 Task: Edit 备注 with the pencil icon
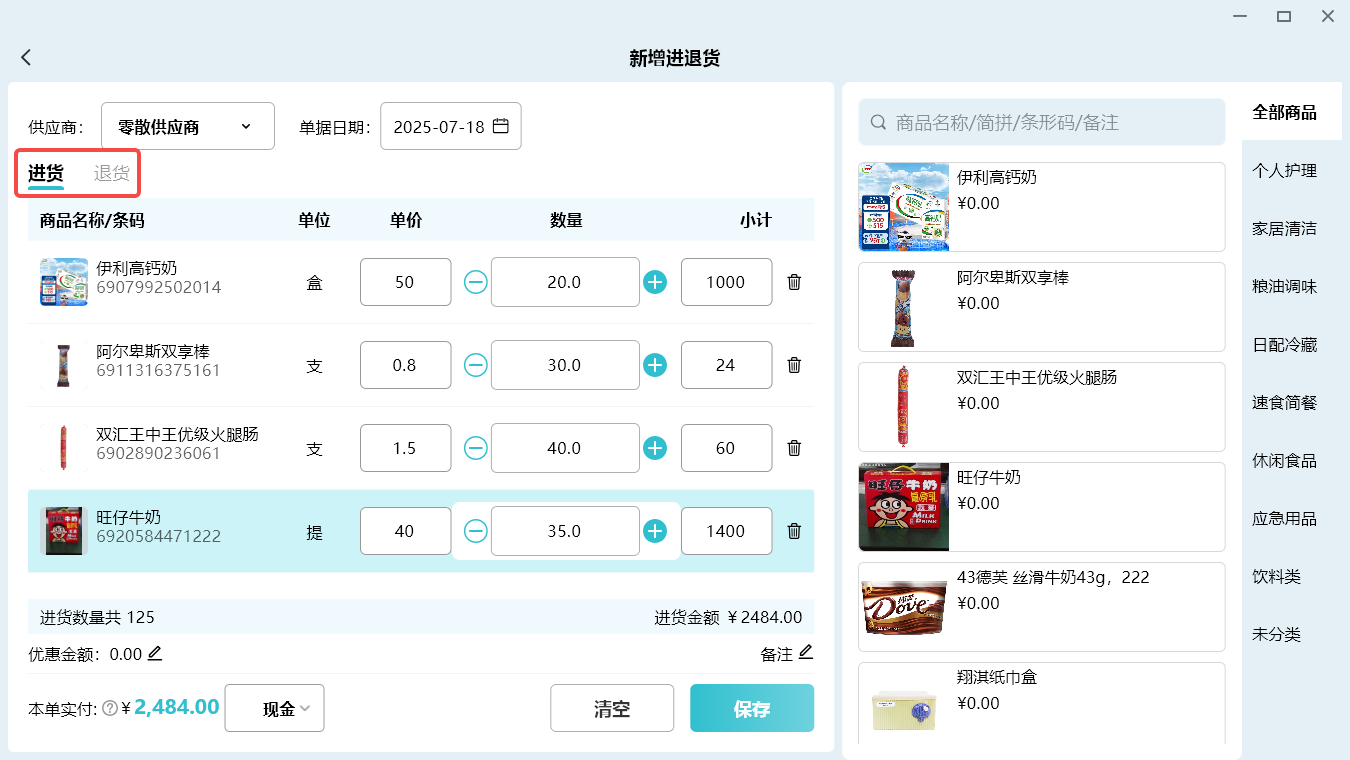[805, 653]
